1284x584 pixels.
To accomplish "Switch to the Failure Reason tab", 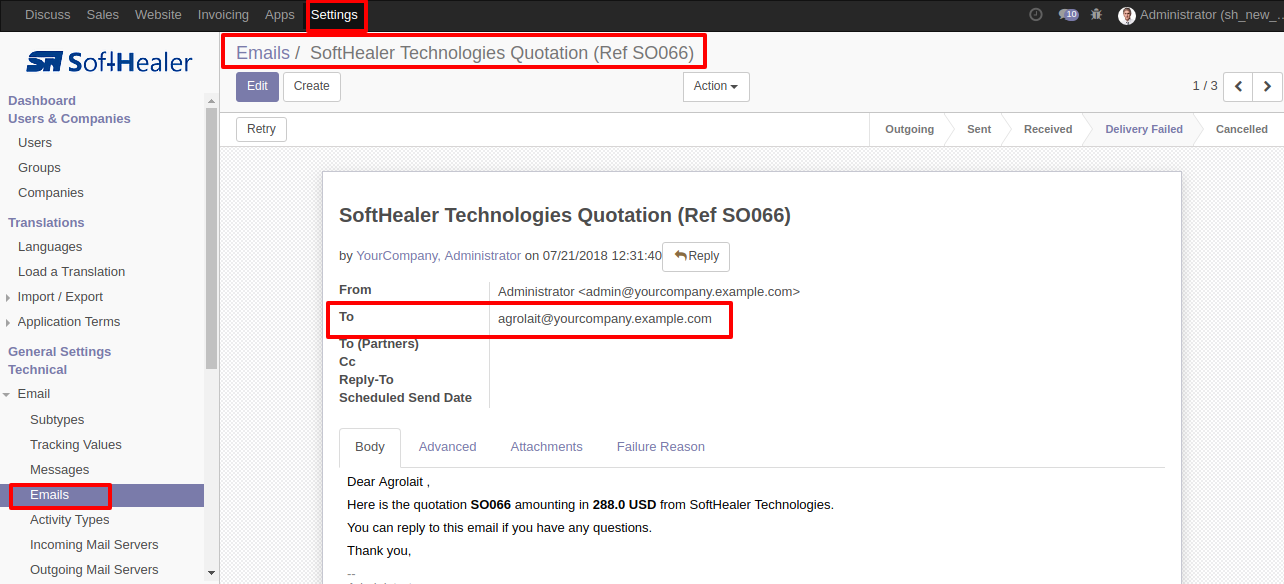I will tap(660, 447).
